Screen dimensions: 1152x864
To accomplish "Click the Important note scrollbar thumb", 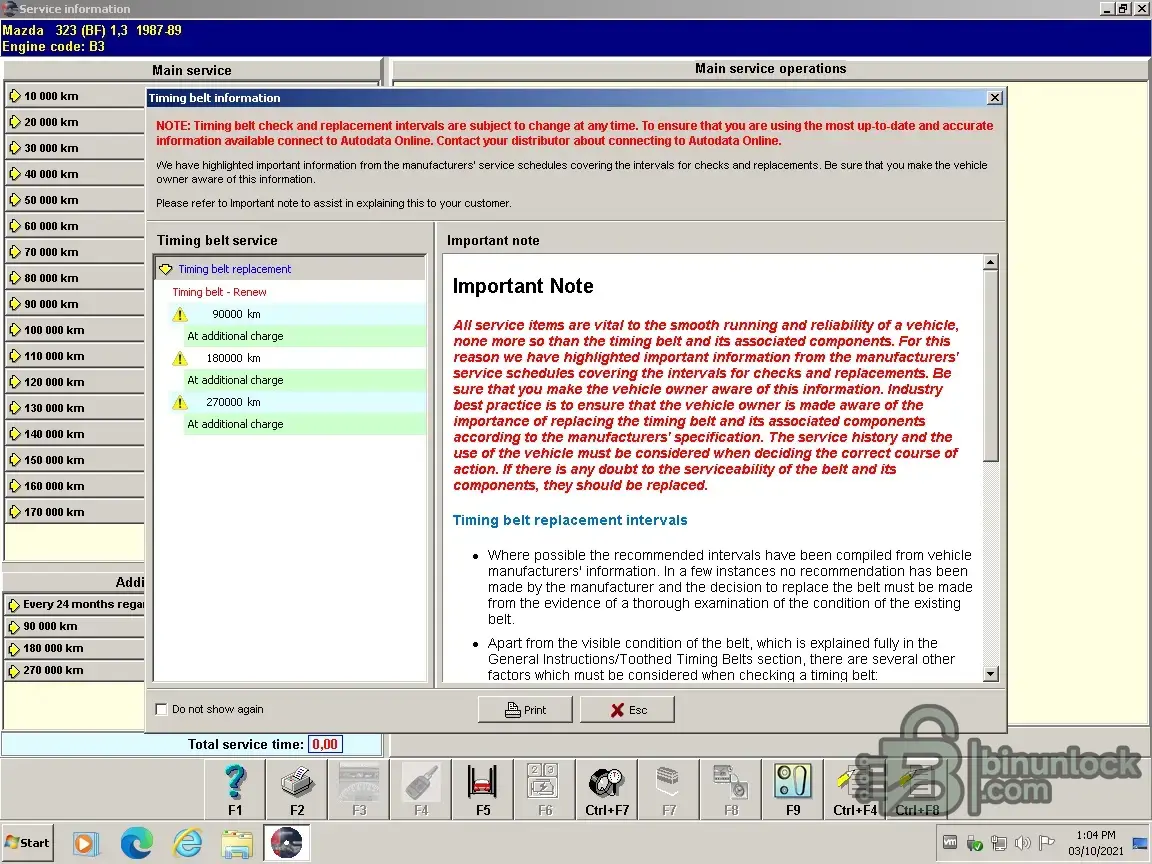I will [x=990, y=365].
